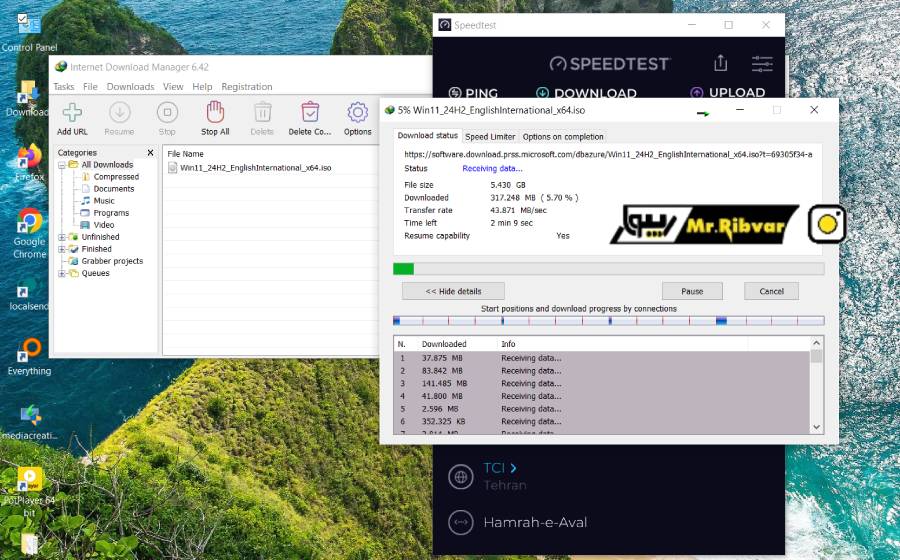The width and height of the screenshot is (900, 560).
Task: Click the connections list scroll up arrow
Action: [816, 343]
